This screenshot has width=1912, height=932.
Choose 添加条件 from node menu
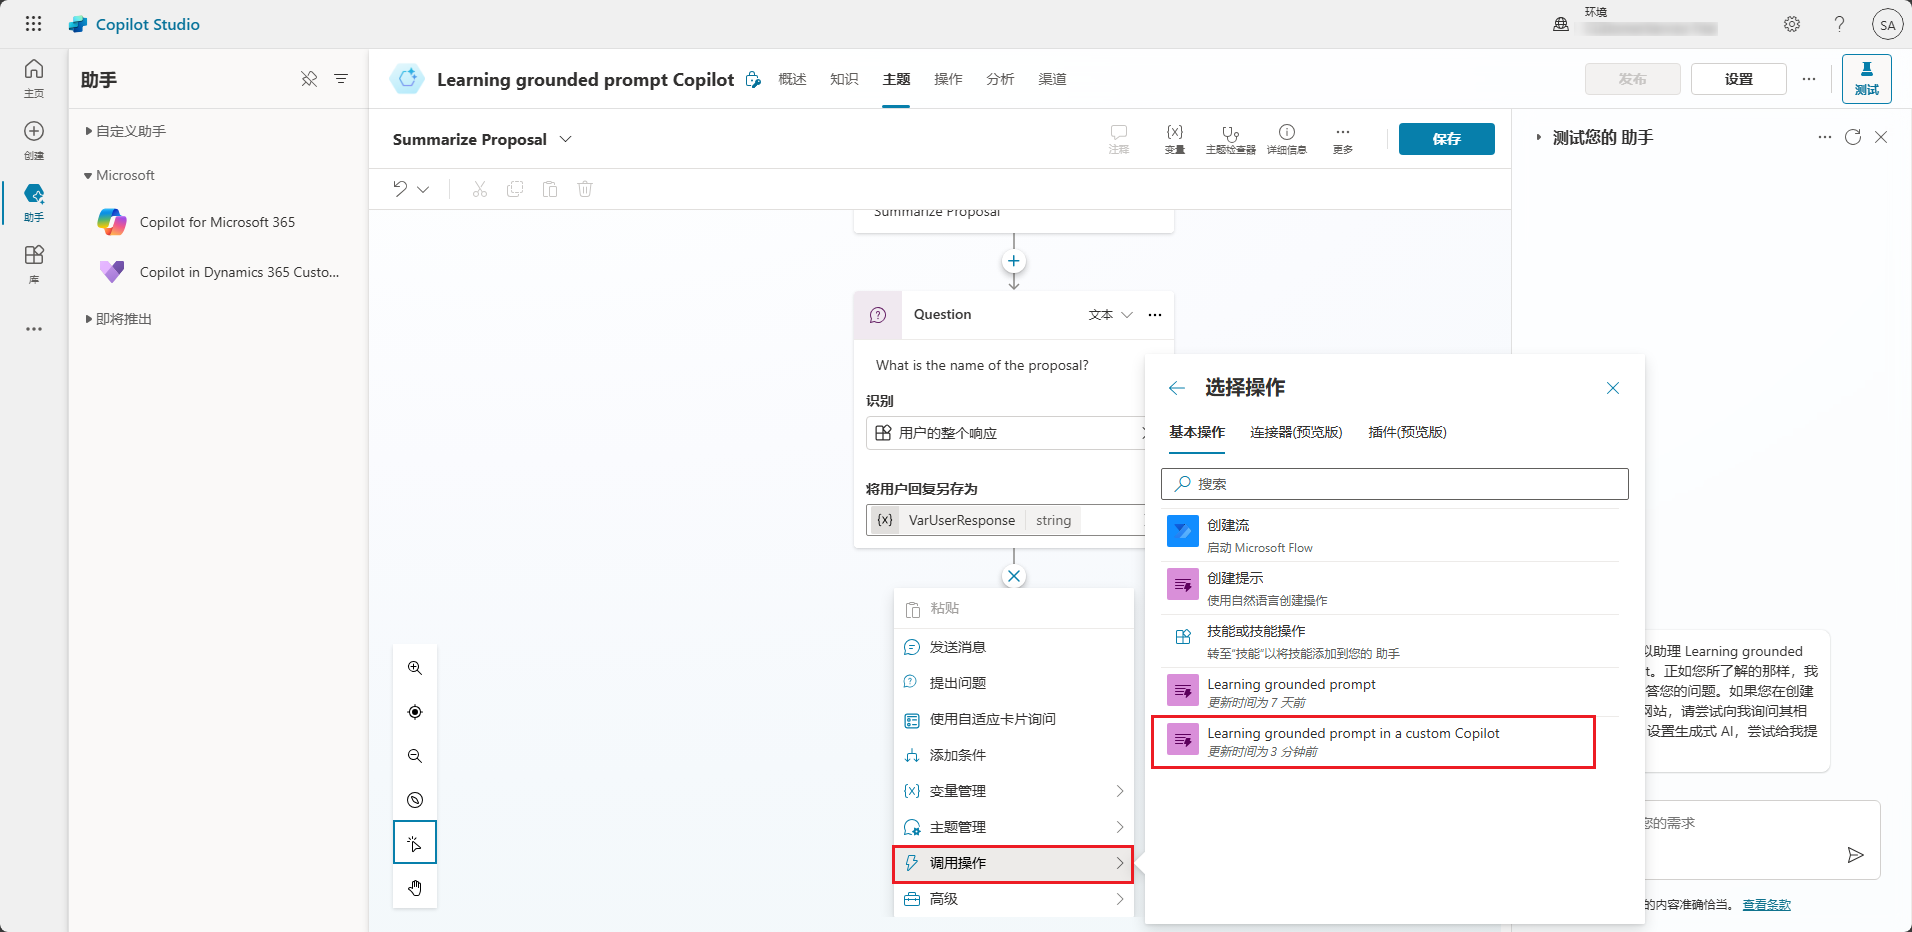1014,755
